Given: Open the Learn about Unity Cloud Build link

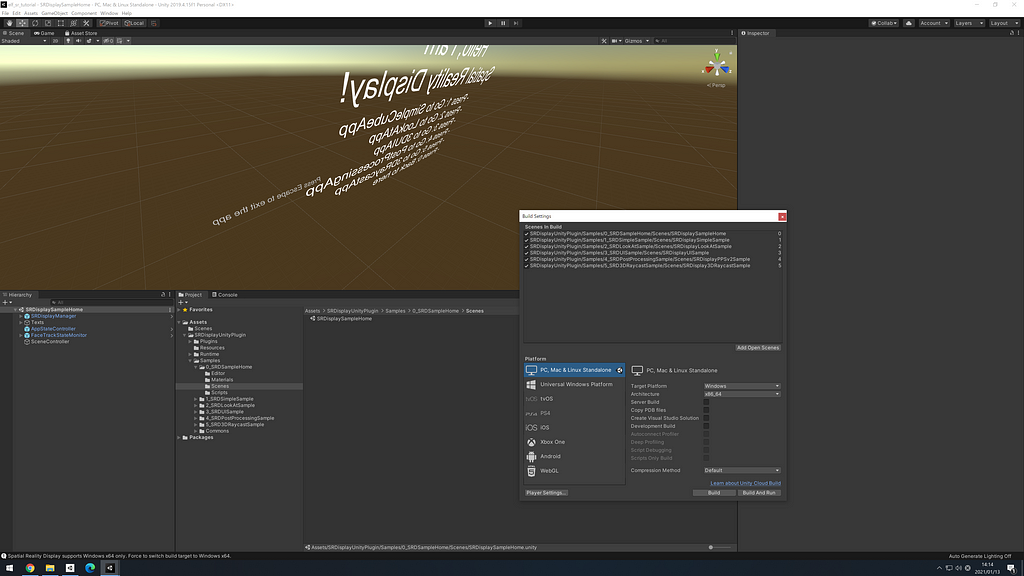Looking at the screenshot, I should pyautogui.click(x=745, y=483).
